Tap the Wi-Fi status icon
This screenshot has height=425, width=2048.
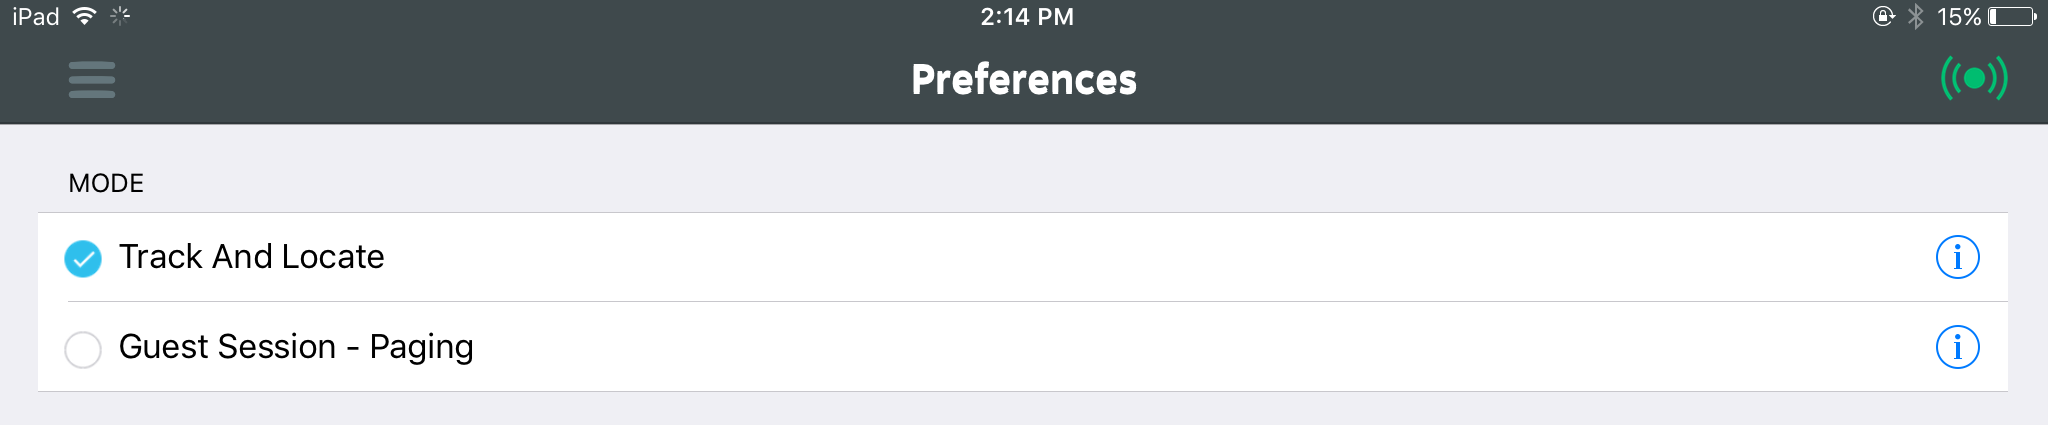click(x=85, y=16)
